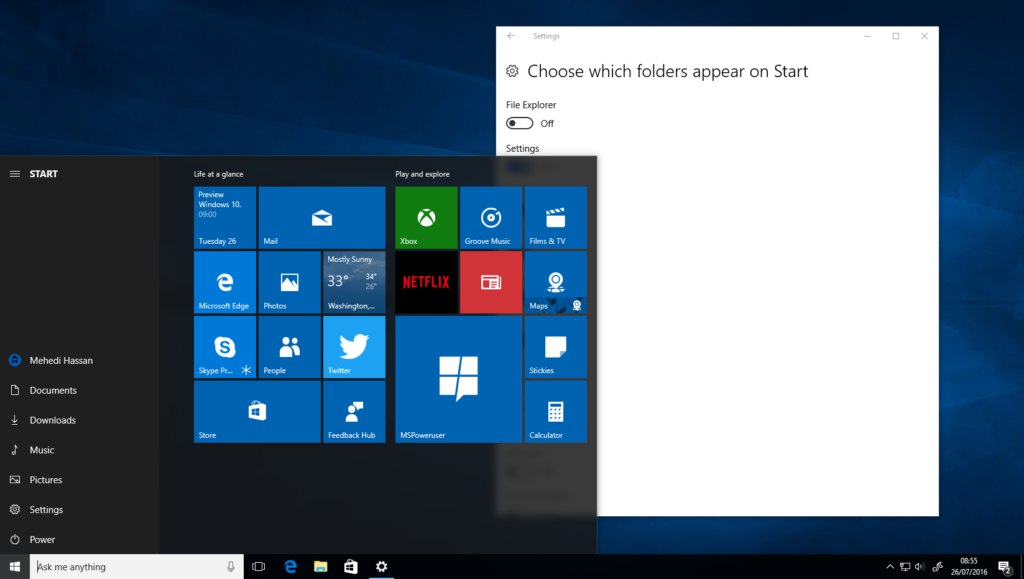
Task: Open the Mail tile
Action: tap(322, 217)
